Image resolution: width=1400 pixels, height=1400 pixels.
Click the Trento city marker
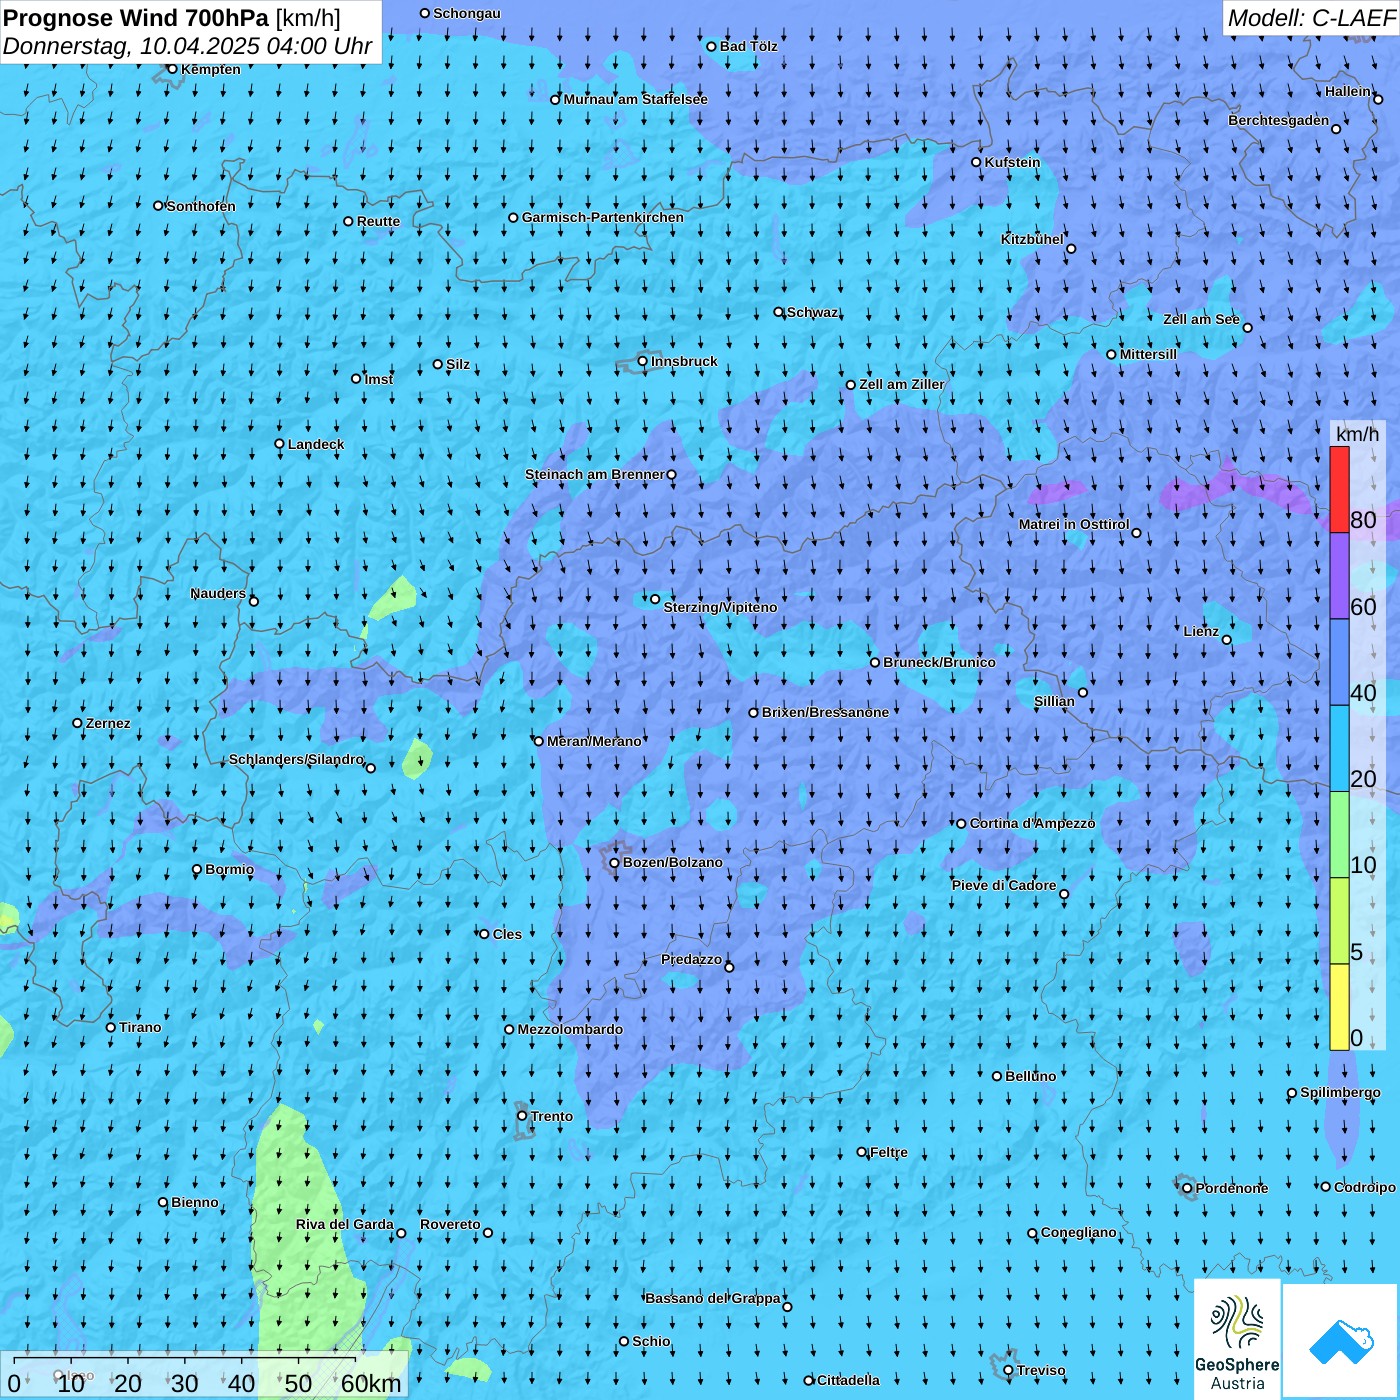522,1116
